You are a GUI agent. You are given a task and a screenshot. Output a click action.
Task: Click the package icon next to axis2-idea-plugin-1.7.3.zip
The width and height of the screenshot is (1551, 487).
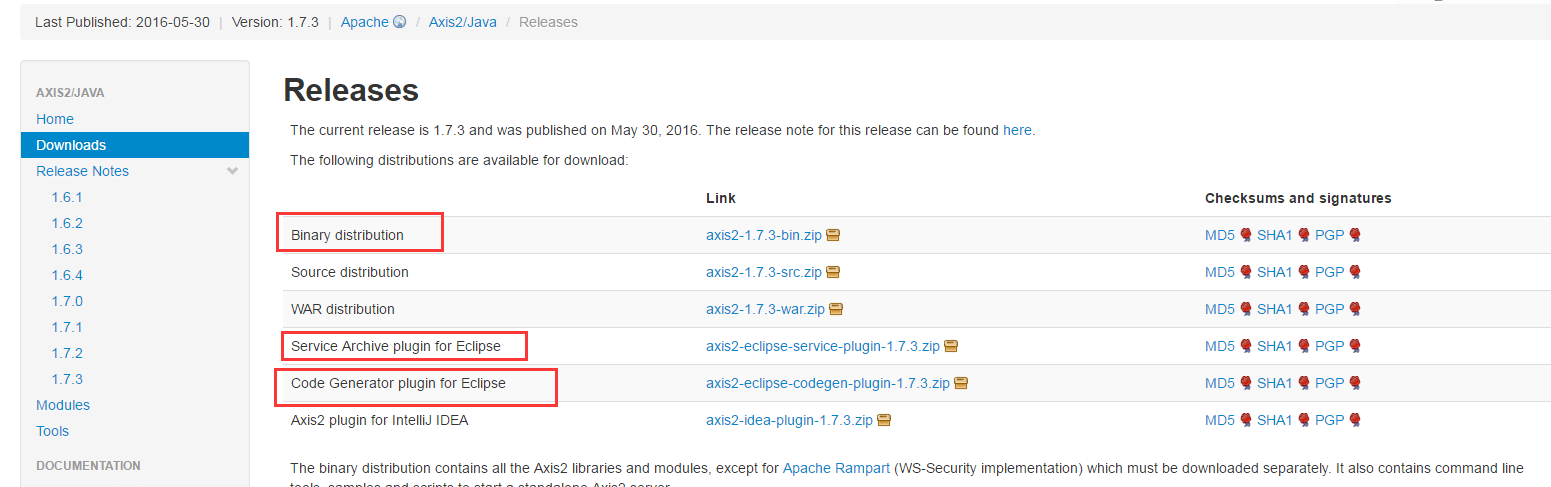(x=884, y=420)
